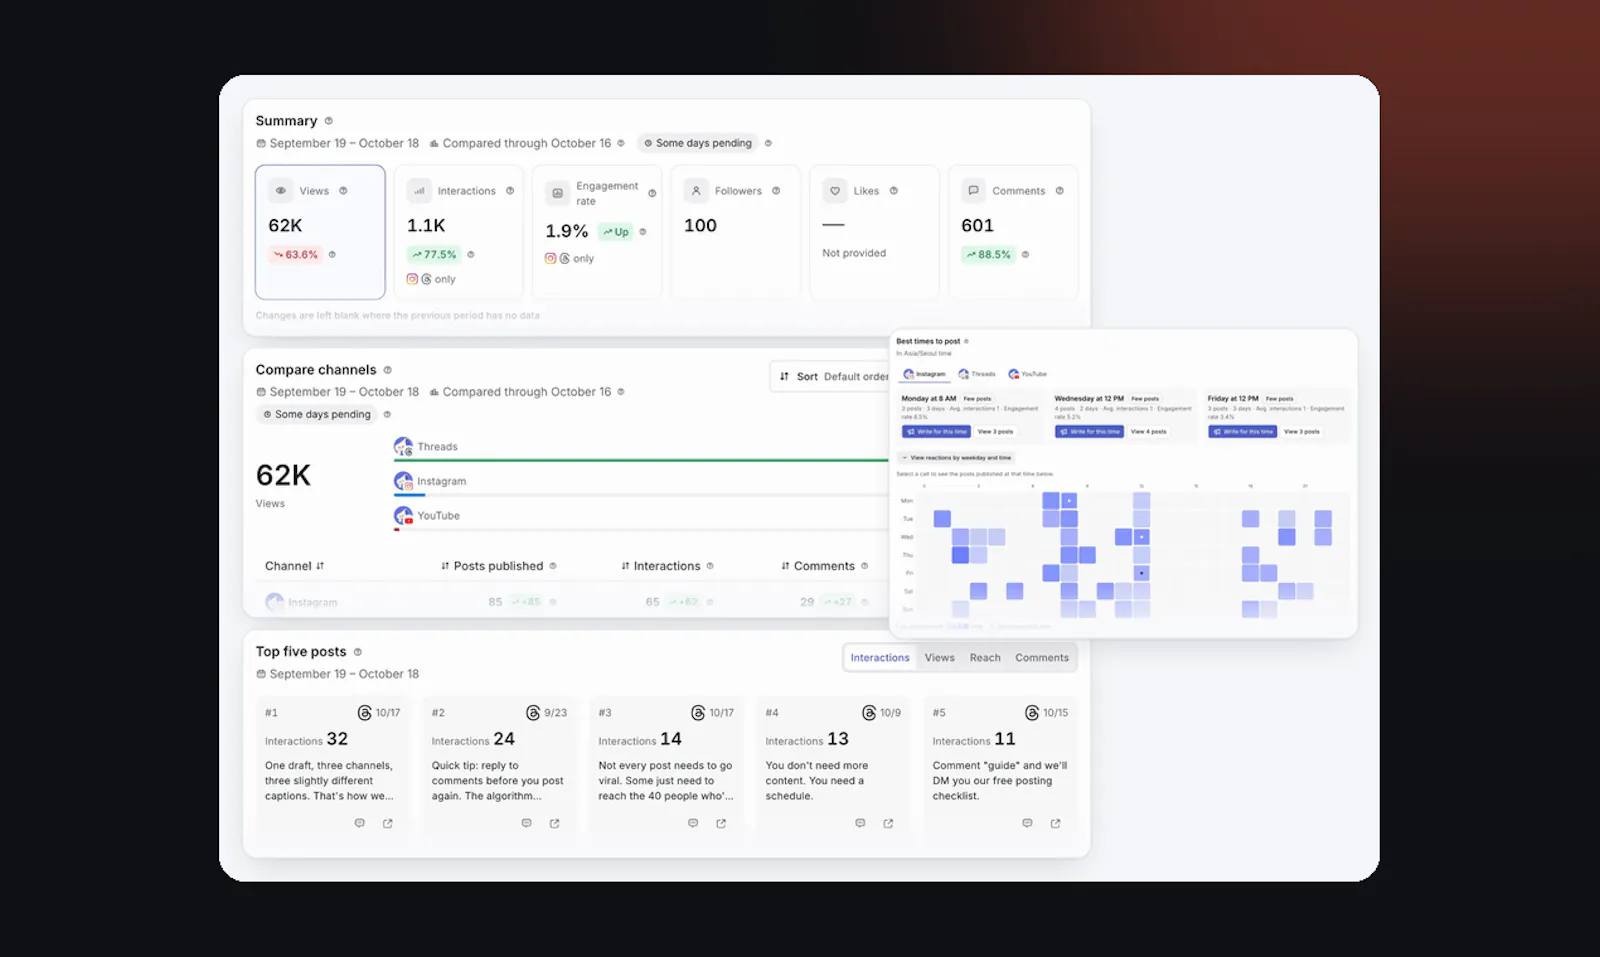This screenshot has width=1600, height=957.
Task: Sort table by Comments column header
Action: (x=818, y=566)
